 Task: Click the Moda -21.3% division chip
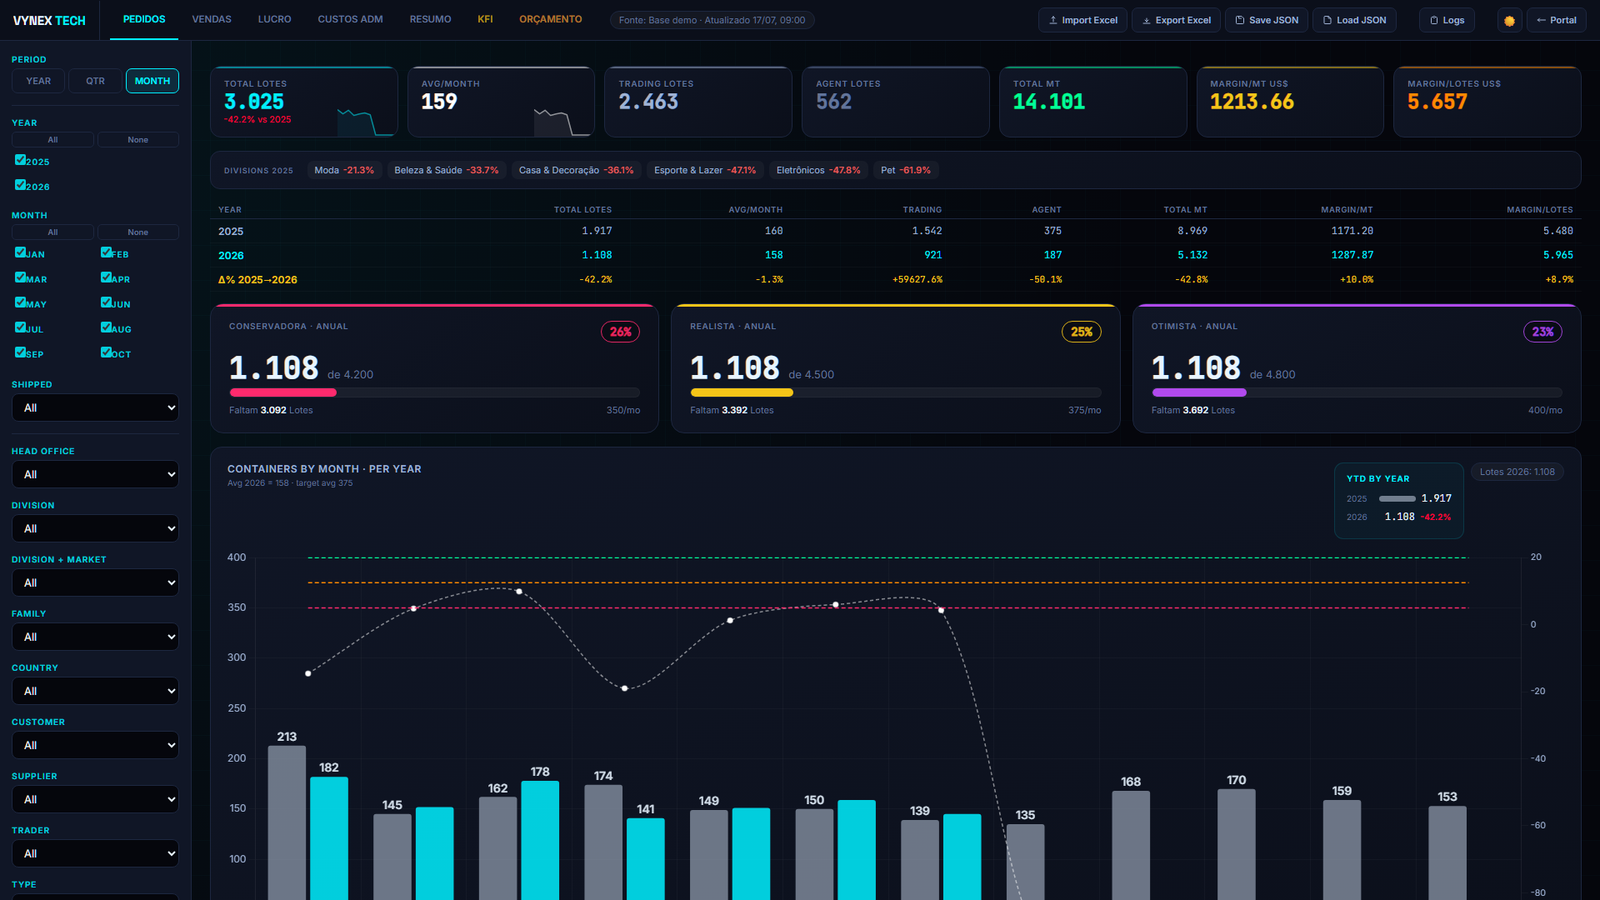pos(344,170)
